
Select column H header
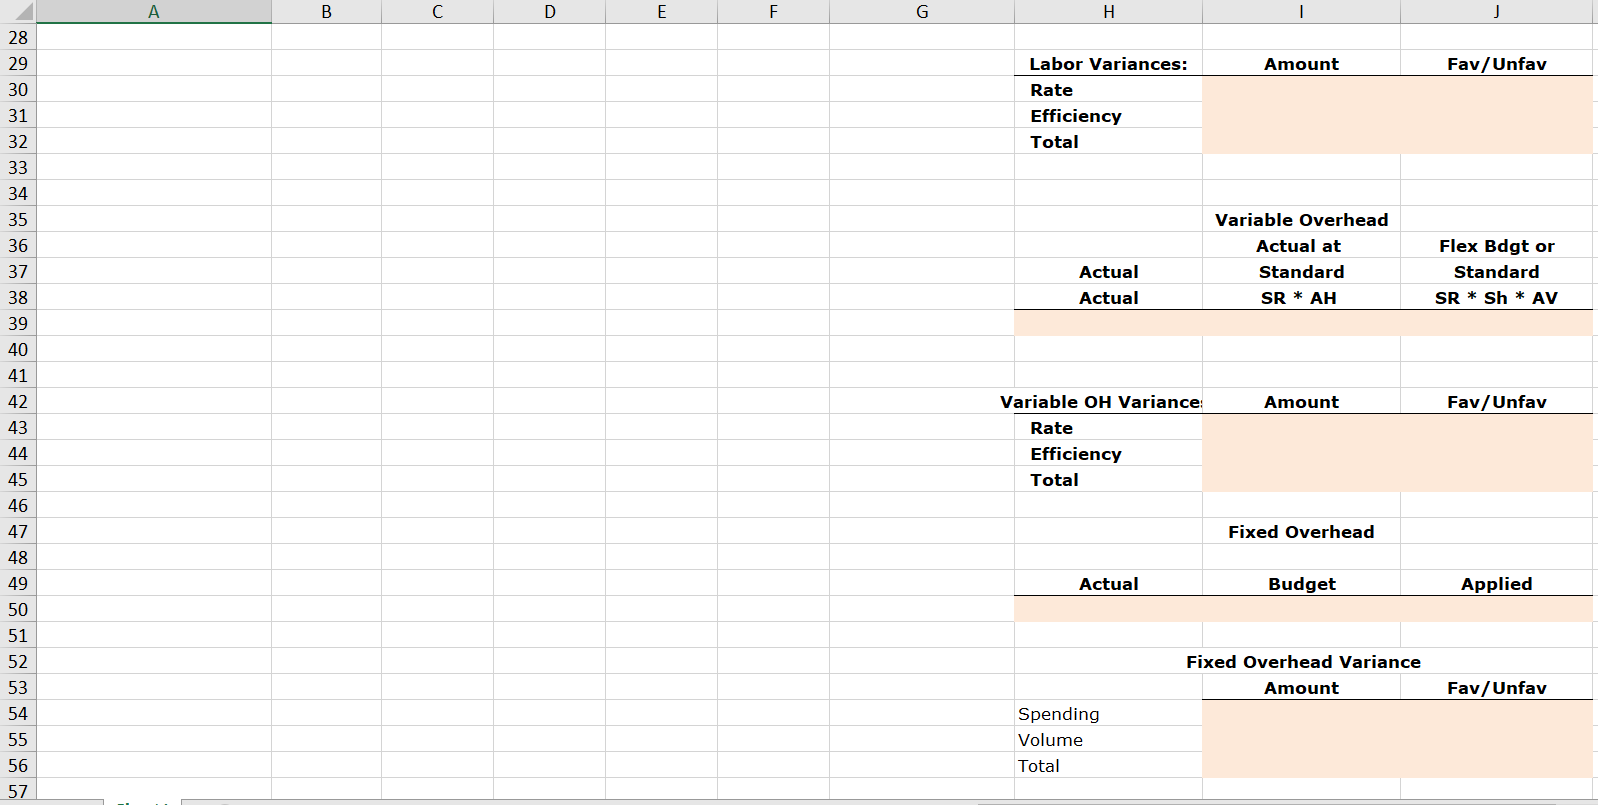(x=1108, y=12)
